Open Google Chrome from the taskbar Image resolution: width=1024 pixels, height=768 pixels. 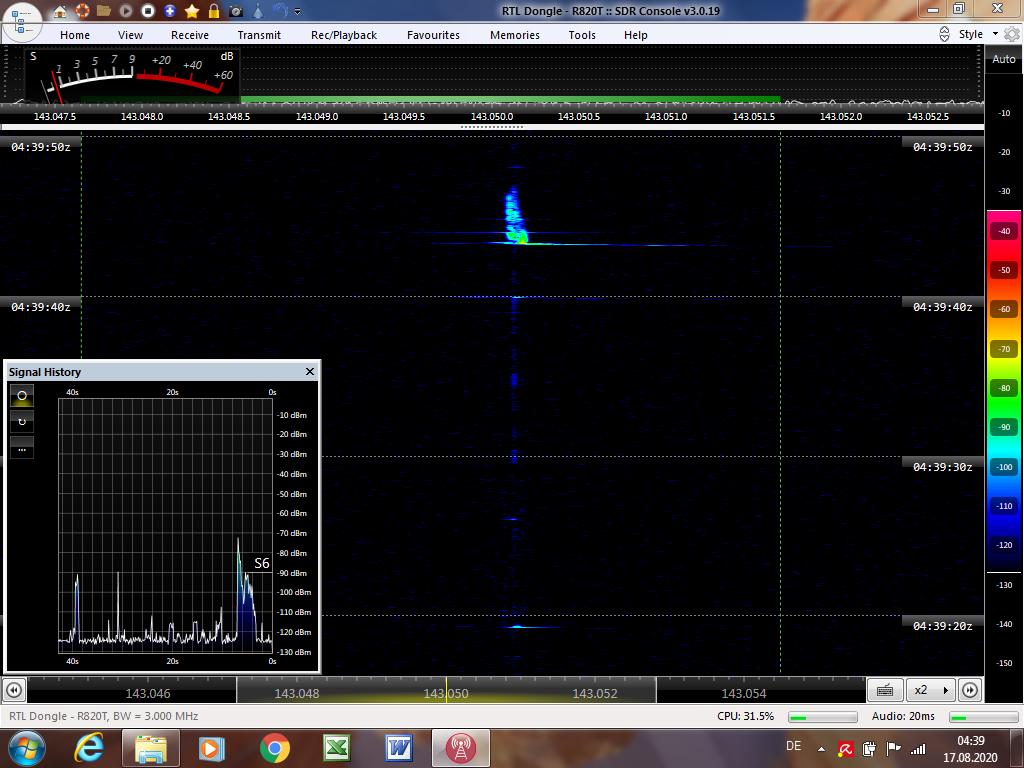tap(275, 748)
